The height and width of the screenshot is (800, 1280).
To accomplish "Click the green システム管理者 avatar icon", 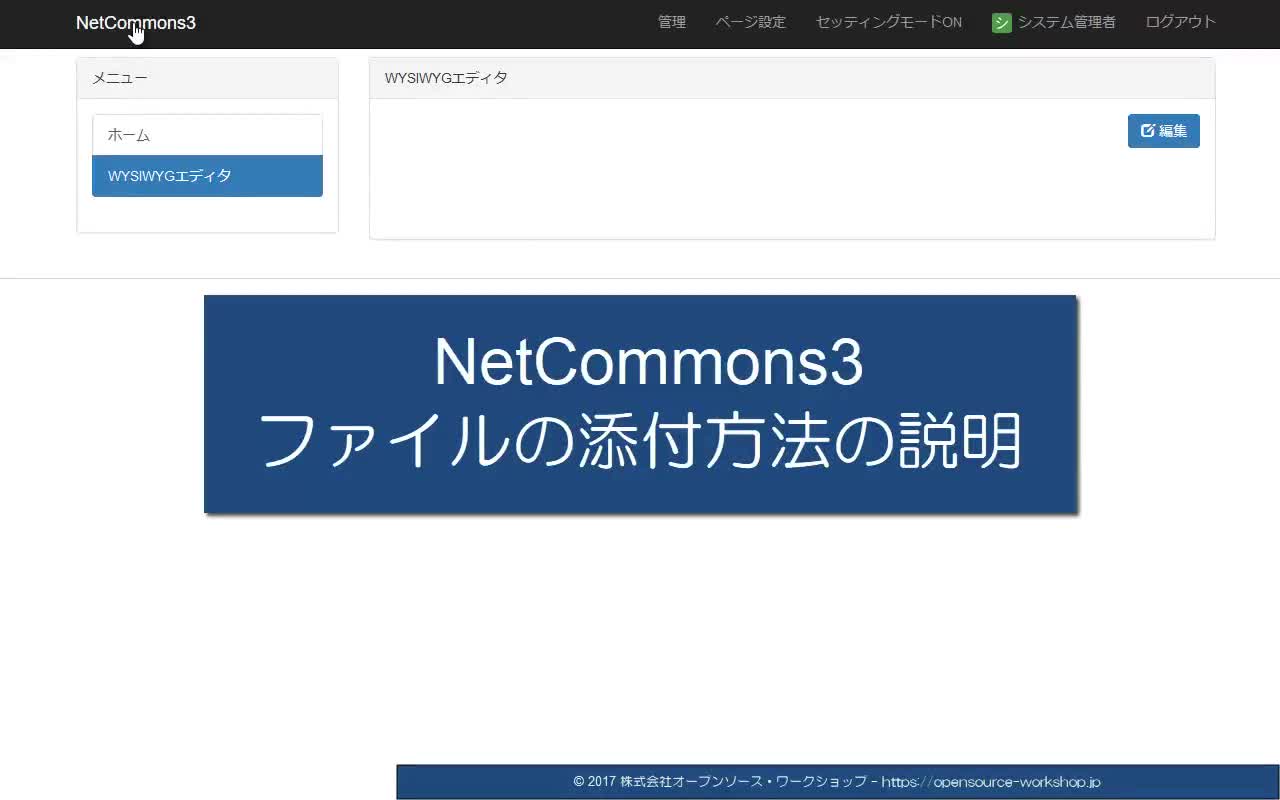I will click(x=1001, y=22).
